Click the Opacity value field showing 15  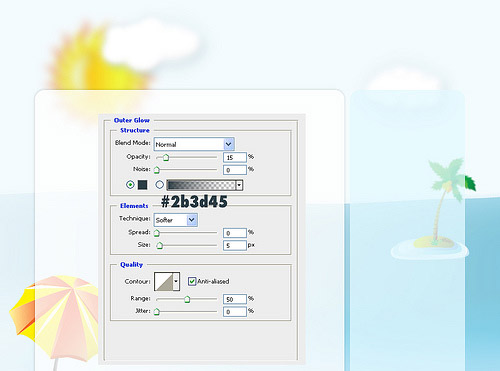coord(235,157)
